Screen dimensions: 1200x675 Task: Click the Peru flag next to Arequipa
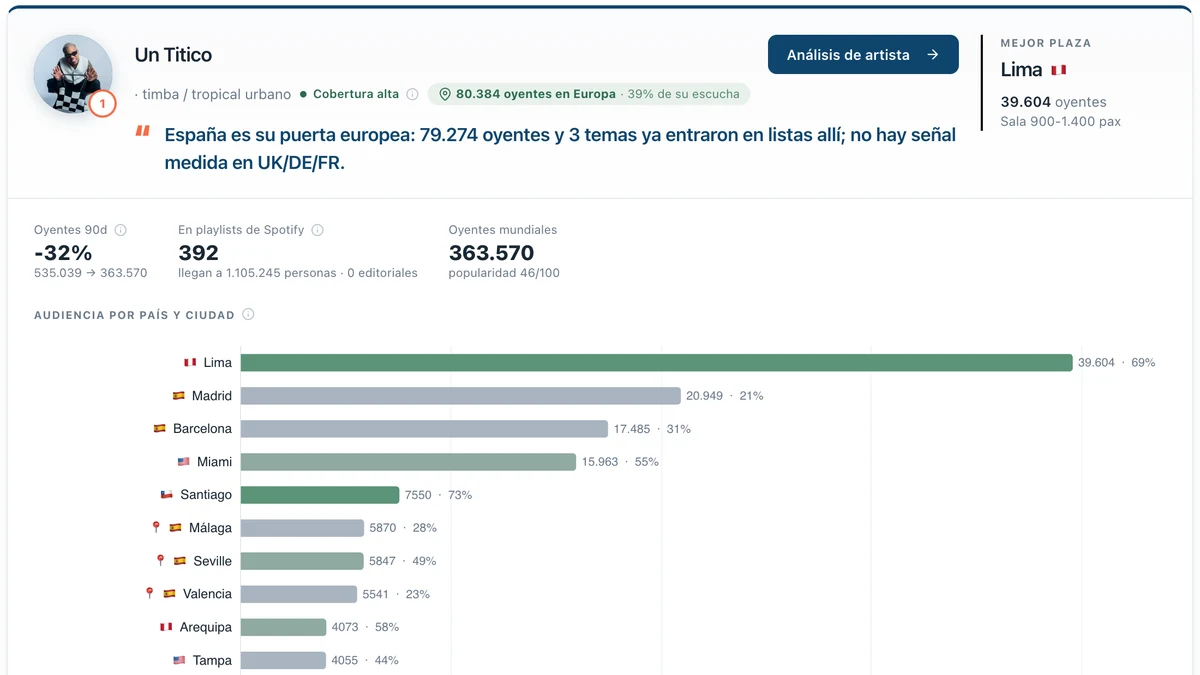167,627
